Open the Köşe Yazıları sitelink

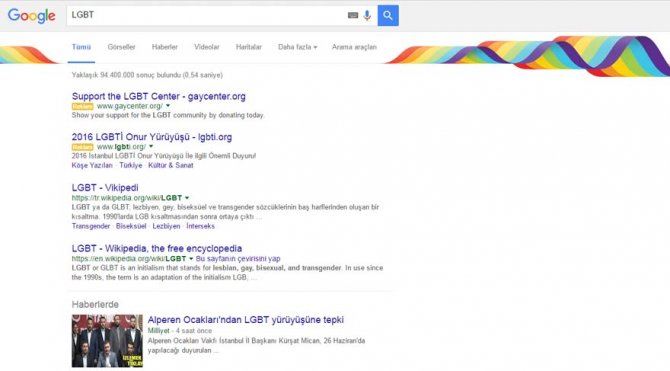(x=92, y=165)
